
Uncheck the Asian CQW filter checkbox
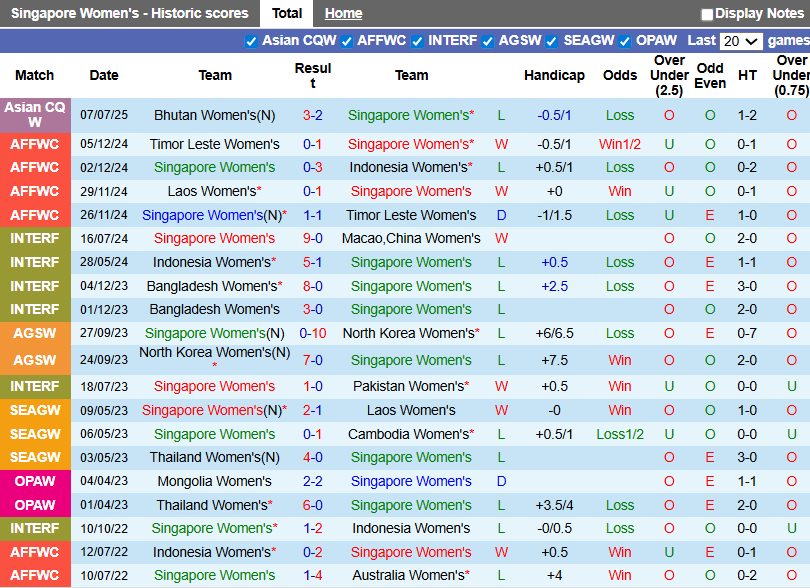(251, 41)
